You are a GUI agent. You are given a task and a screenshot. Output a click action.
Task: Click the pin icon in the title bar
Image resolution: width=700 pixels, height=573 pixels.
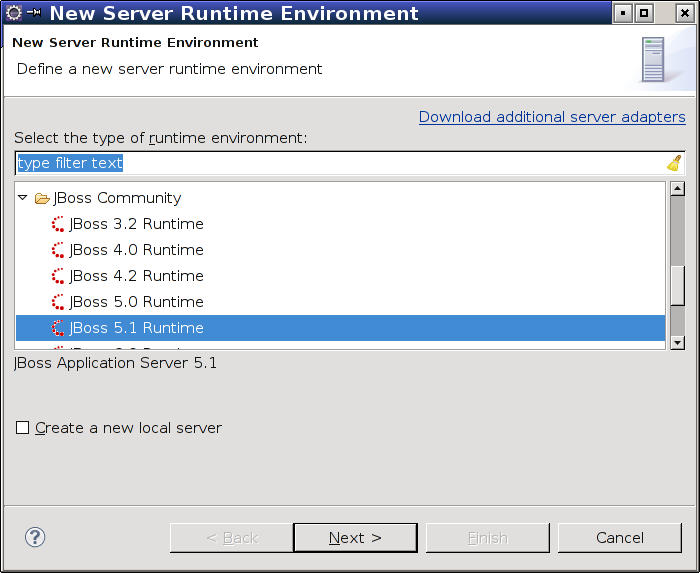pyautogui.click(x=34, y=12)
